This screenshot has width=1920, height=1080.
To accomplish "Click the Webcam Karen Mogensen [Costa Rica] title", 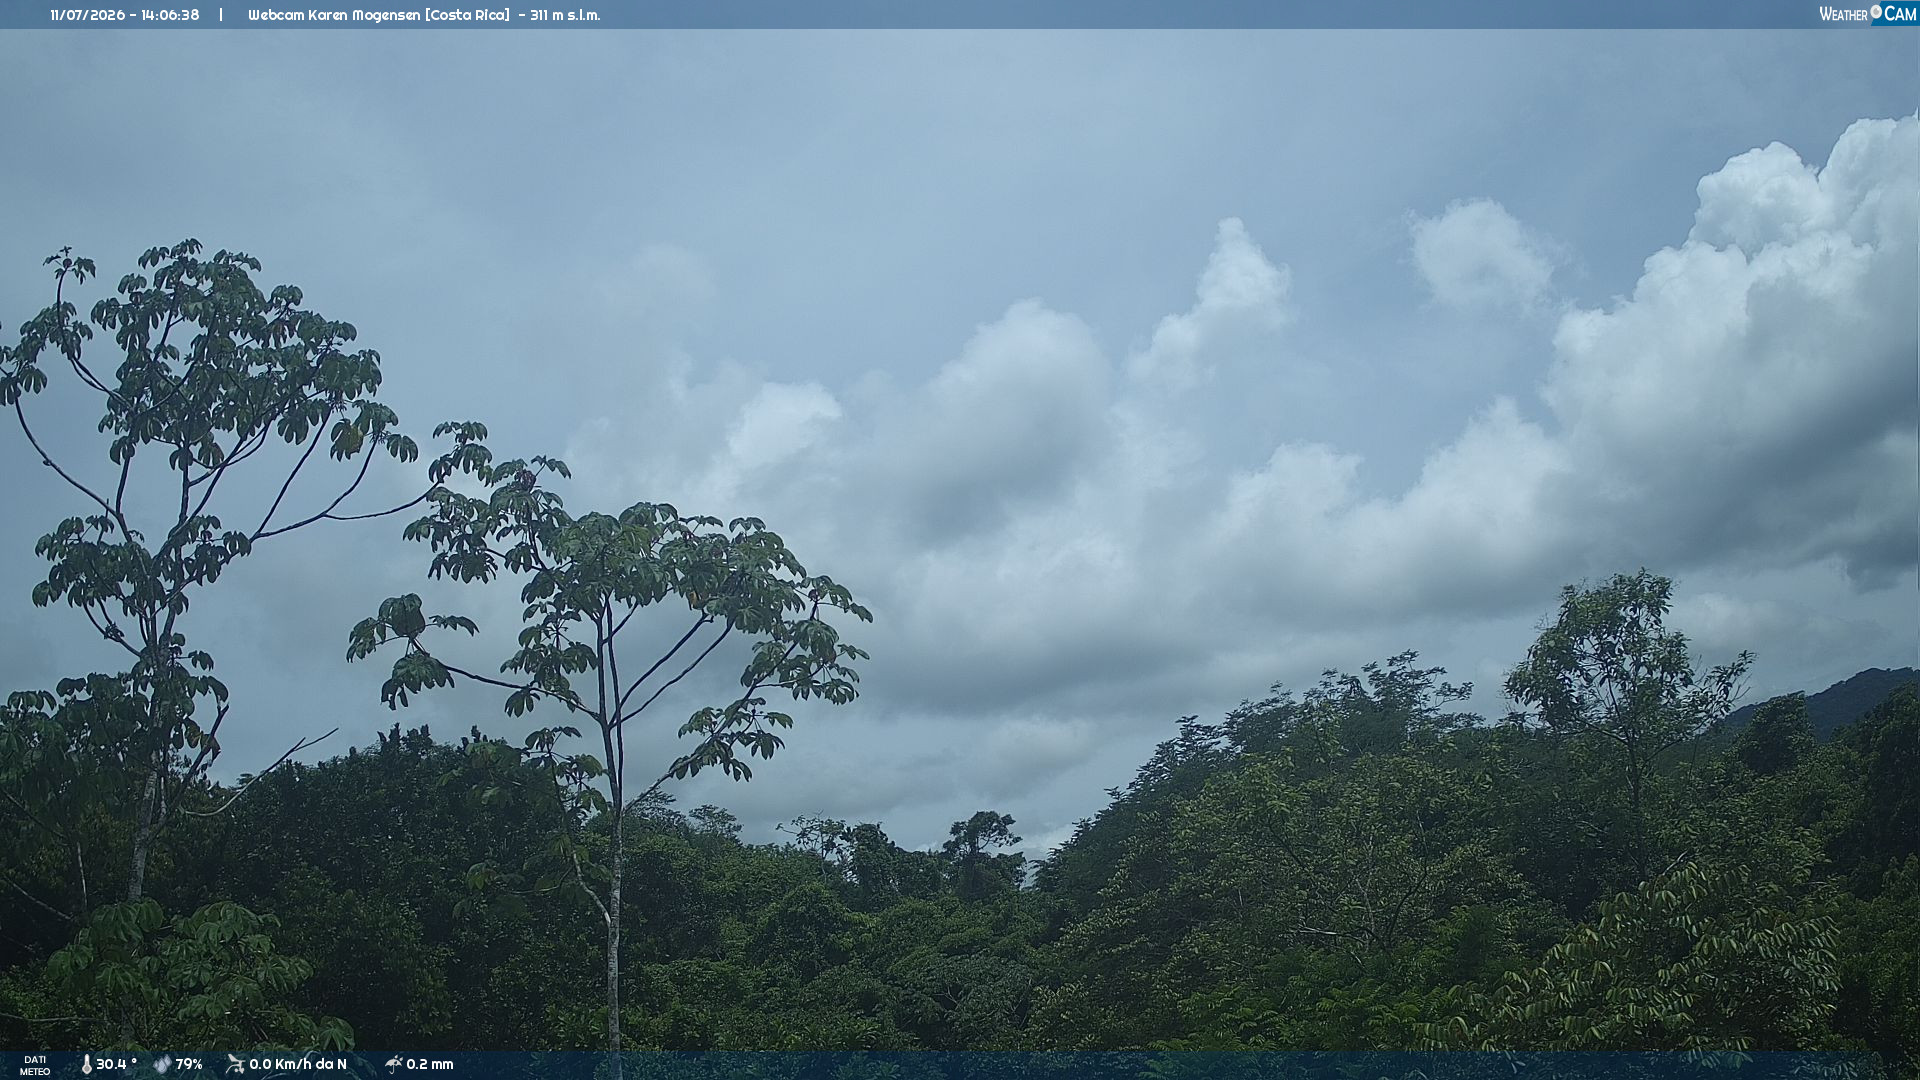I will [379, 15].
